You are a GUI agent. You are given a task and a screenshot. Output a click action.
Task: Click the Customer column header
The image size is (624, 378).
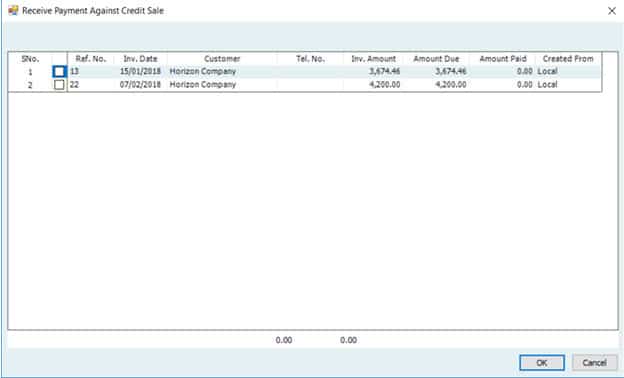pos(222,59)
